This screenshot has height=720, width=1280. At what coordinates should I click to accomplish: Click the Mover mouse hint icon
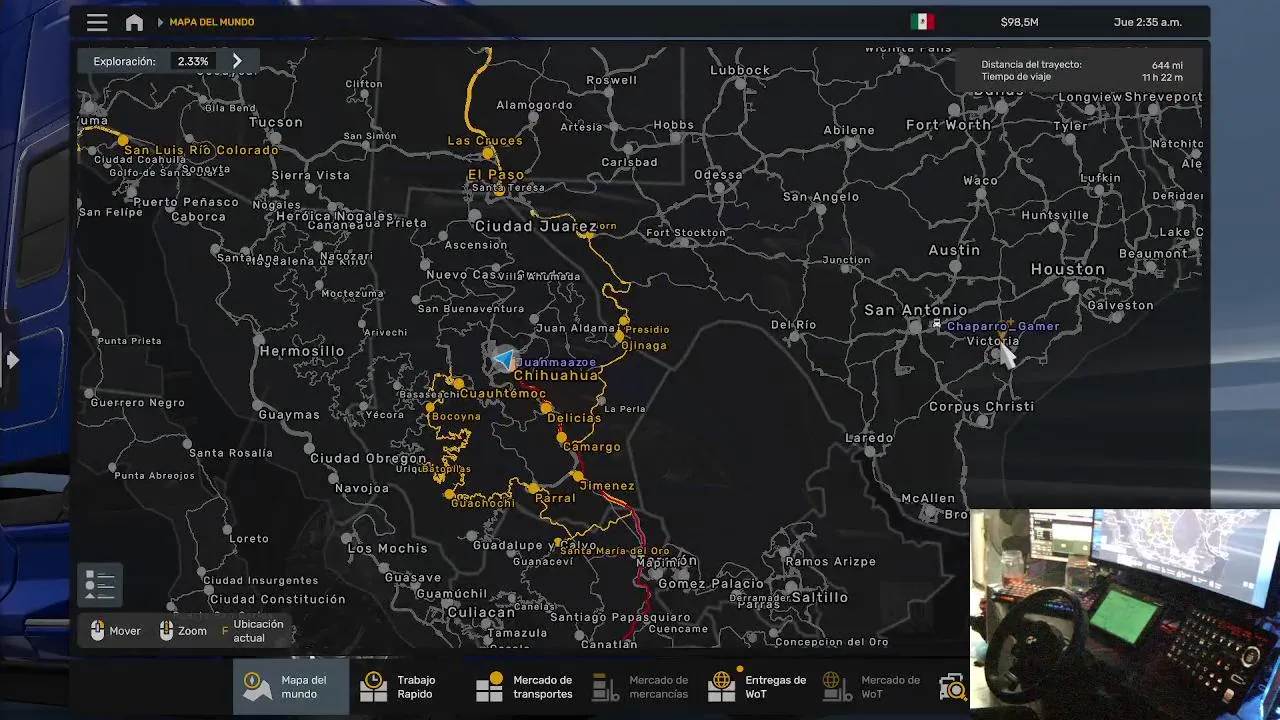tap(98, 631)
